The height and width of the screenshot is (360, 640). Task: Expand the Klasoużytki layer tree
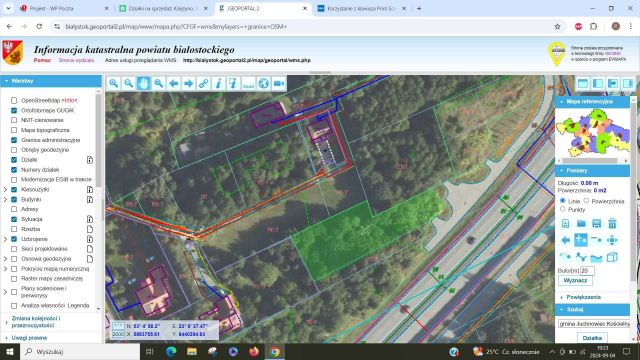pos(5,189)
